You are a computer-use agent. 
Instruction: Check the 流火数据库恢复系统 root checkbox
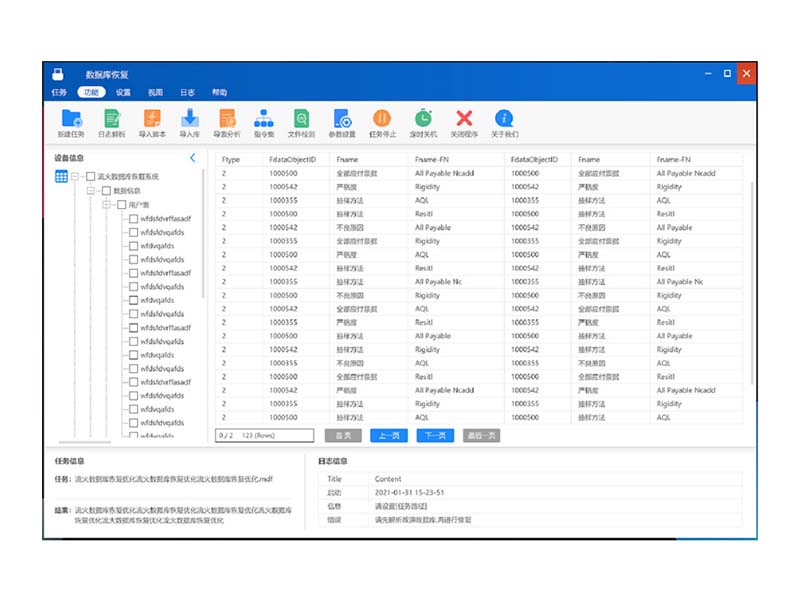(x=90, y=177)
